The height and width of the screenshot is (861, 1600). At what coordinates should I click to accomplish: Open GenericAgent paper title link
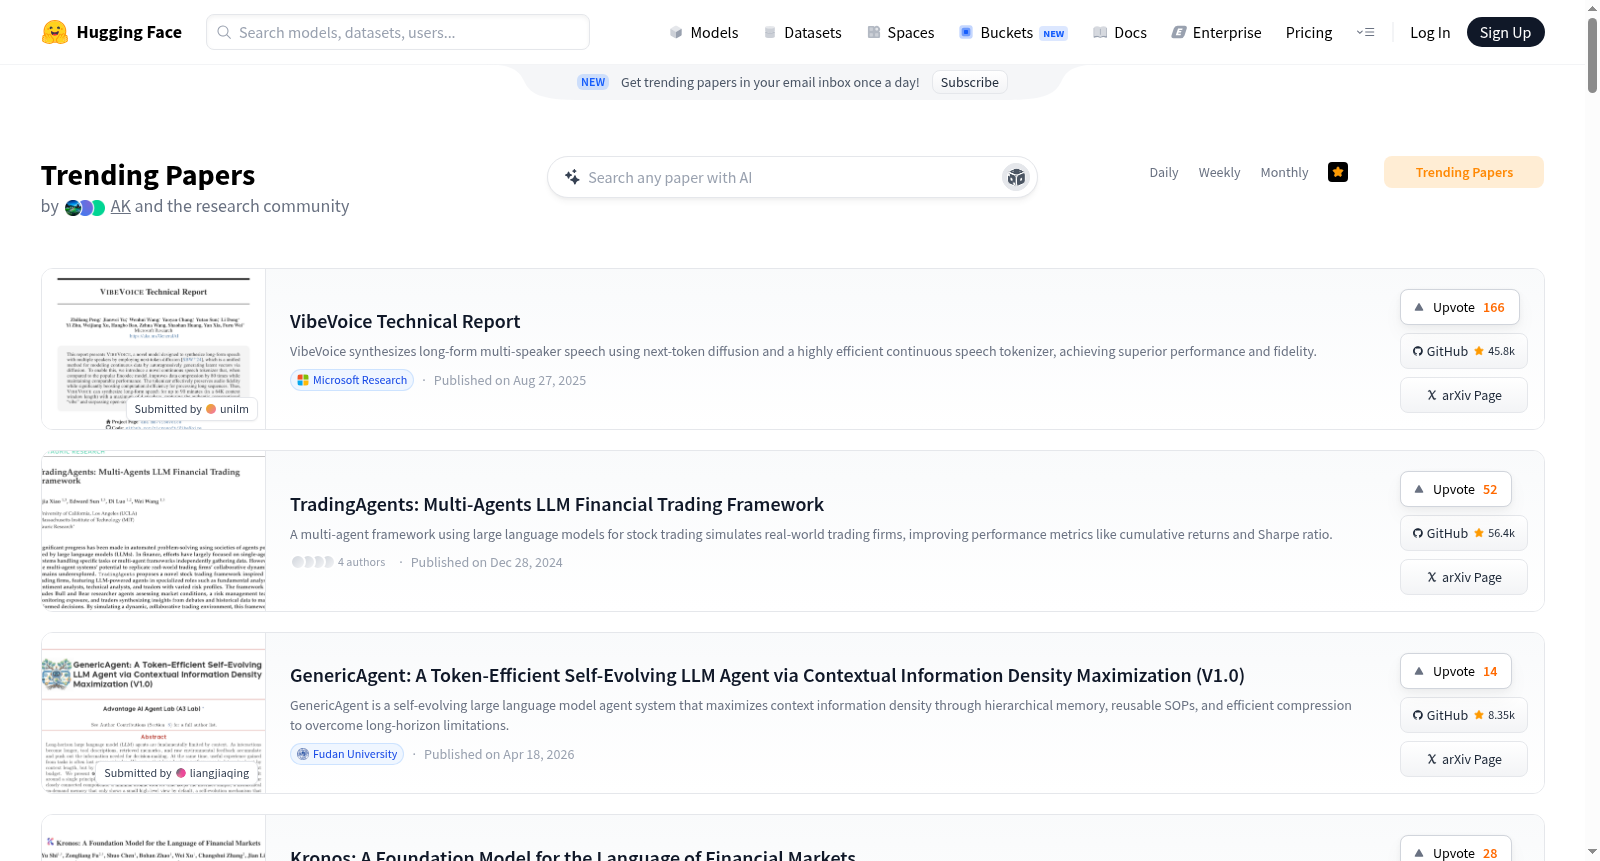pos(767,675)
